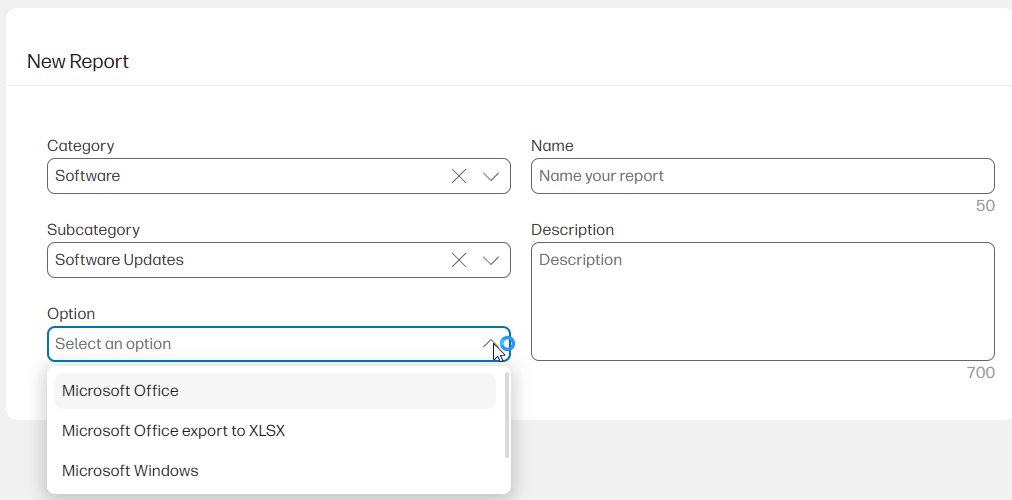Clear the Subcategory selection using its X icon
The image size is (1012, 500).
point(459,260)
